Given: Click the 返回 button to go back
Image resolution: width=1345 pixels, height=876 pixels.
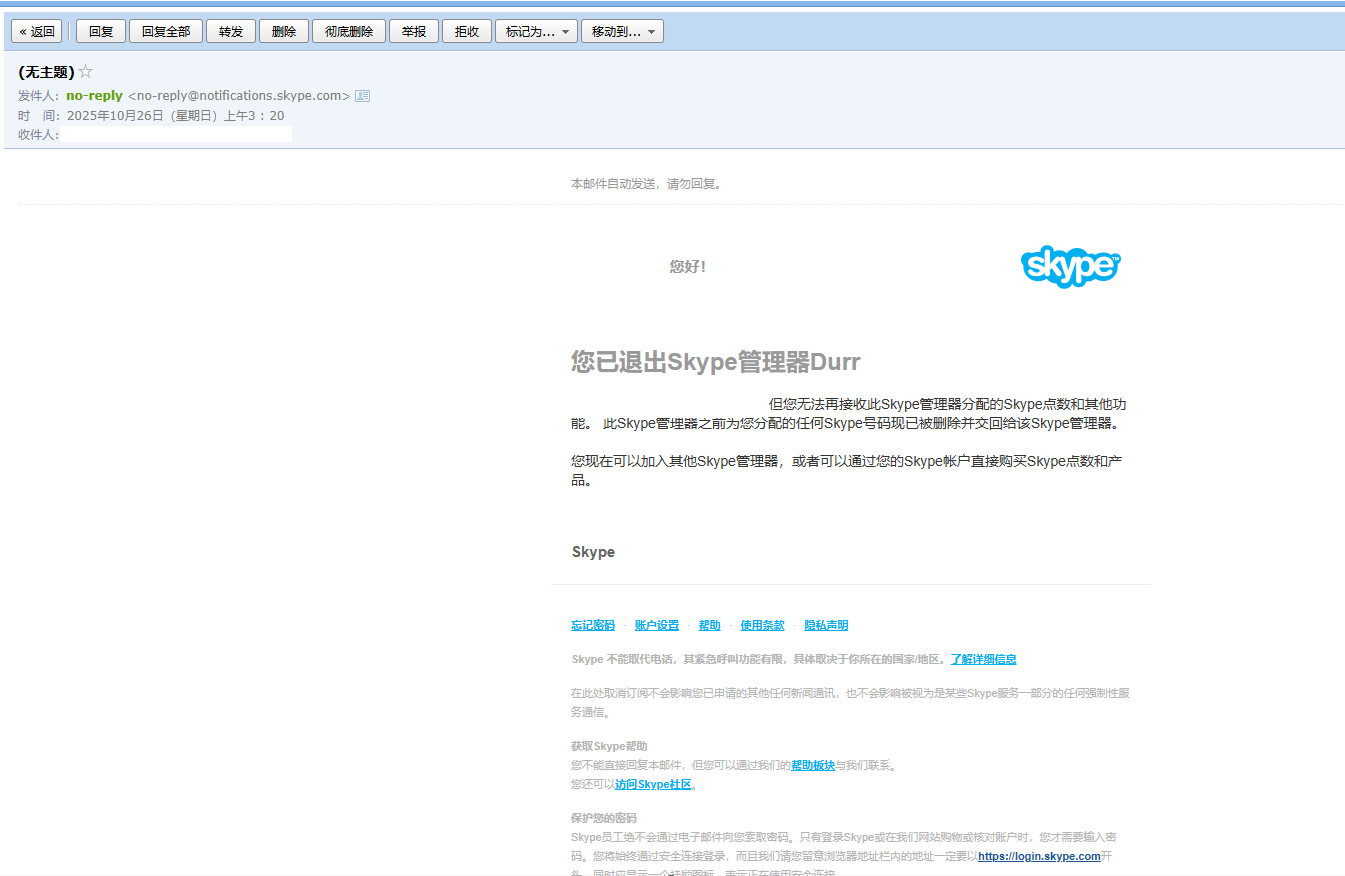Looking at the screenshot, I should (36, 30).
